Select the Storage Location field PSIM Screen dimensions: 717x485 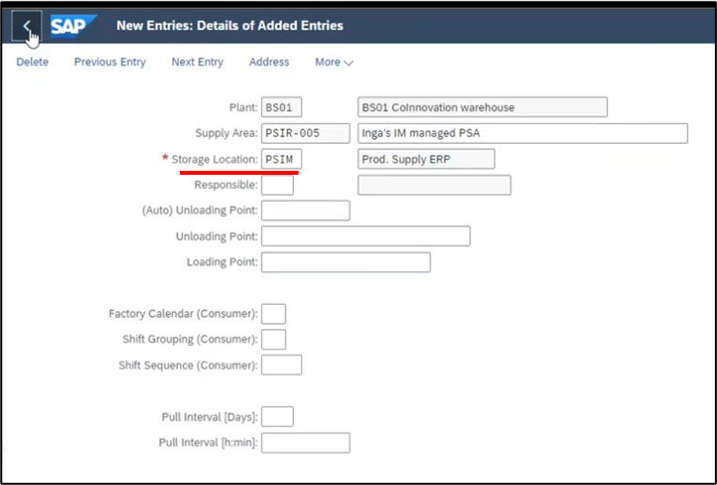pyautogui.click(x=281, y=159)
